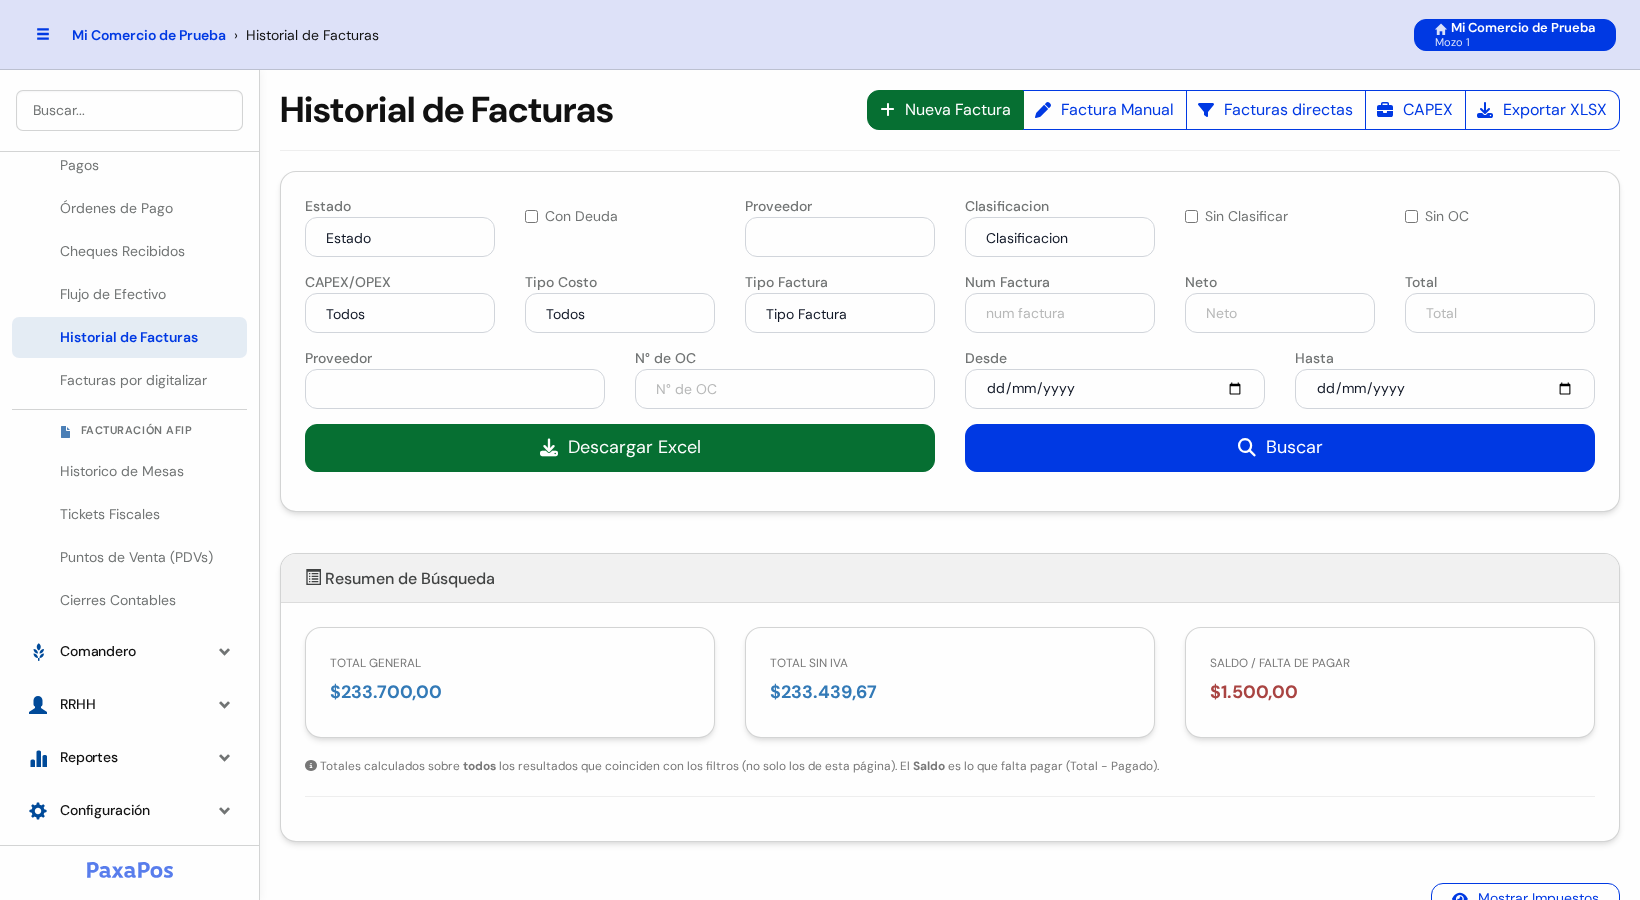Screen dimensions: 1640x900
Task: Click the Comandero sidebar icon
Action: (38, 652)
